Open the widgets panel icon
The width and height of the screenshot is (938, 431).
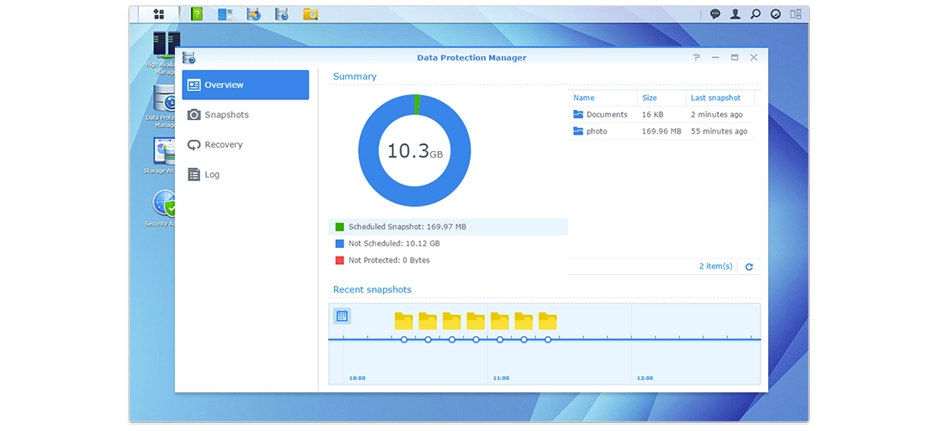pyautogui.click(x=796, y=14)
